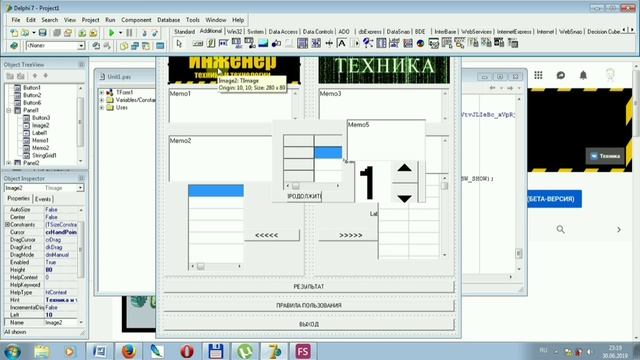The image size is (640, 360).
Task: Click the ПРАВИЛА ПОЛЬЗОВАНИЯ button
Action: (x=309, y=305)
